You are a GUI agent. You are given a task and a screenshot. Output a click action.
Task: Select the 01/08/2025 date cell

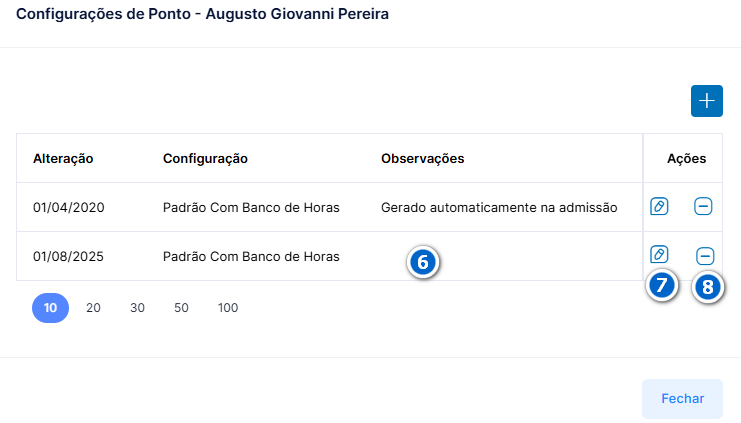(68, 257)
